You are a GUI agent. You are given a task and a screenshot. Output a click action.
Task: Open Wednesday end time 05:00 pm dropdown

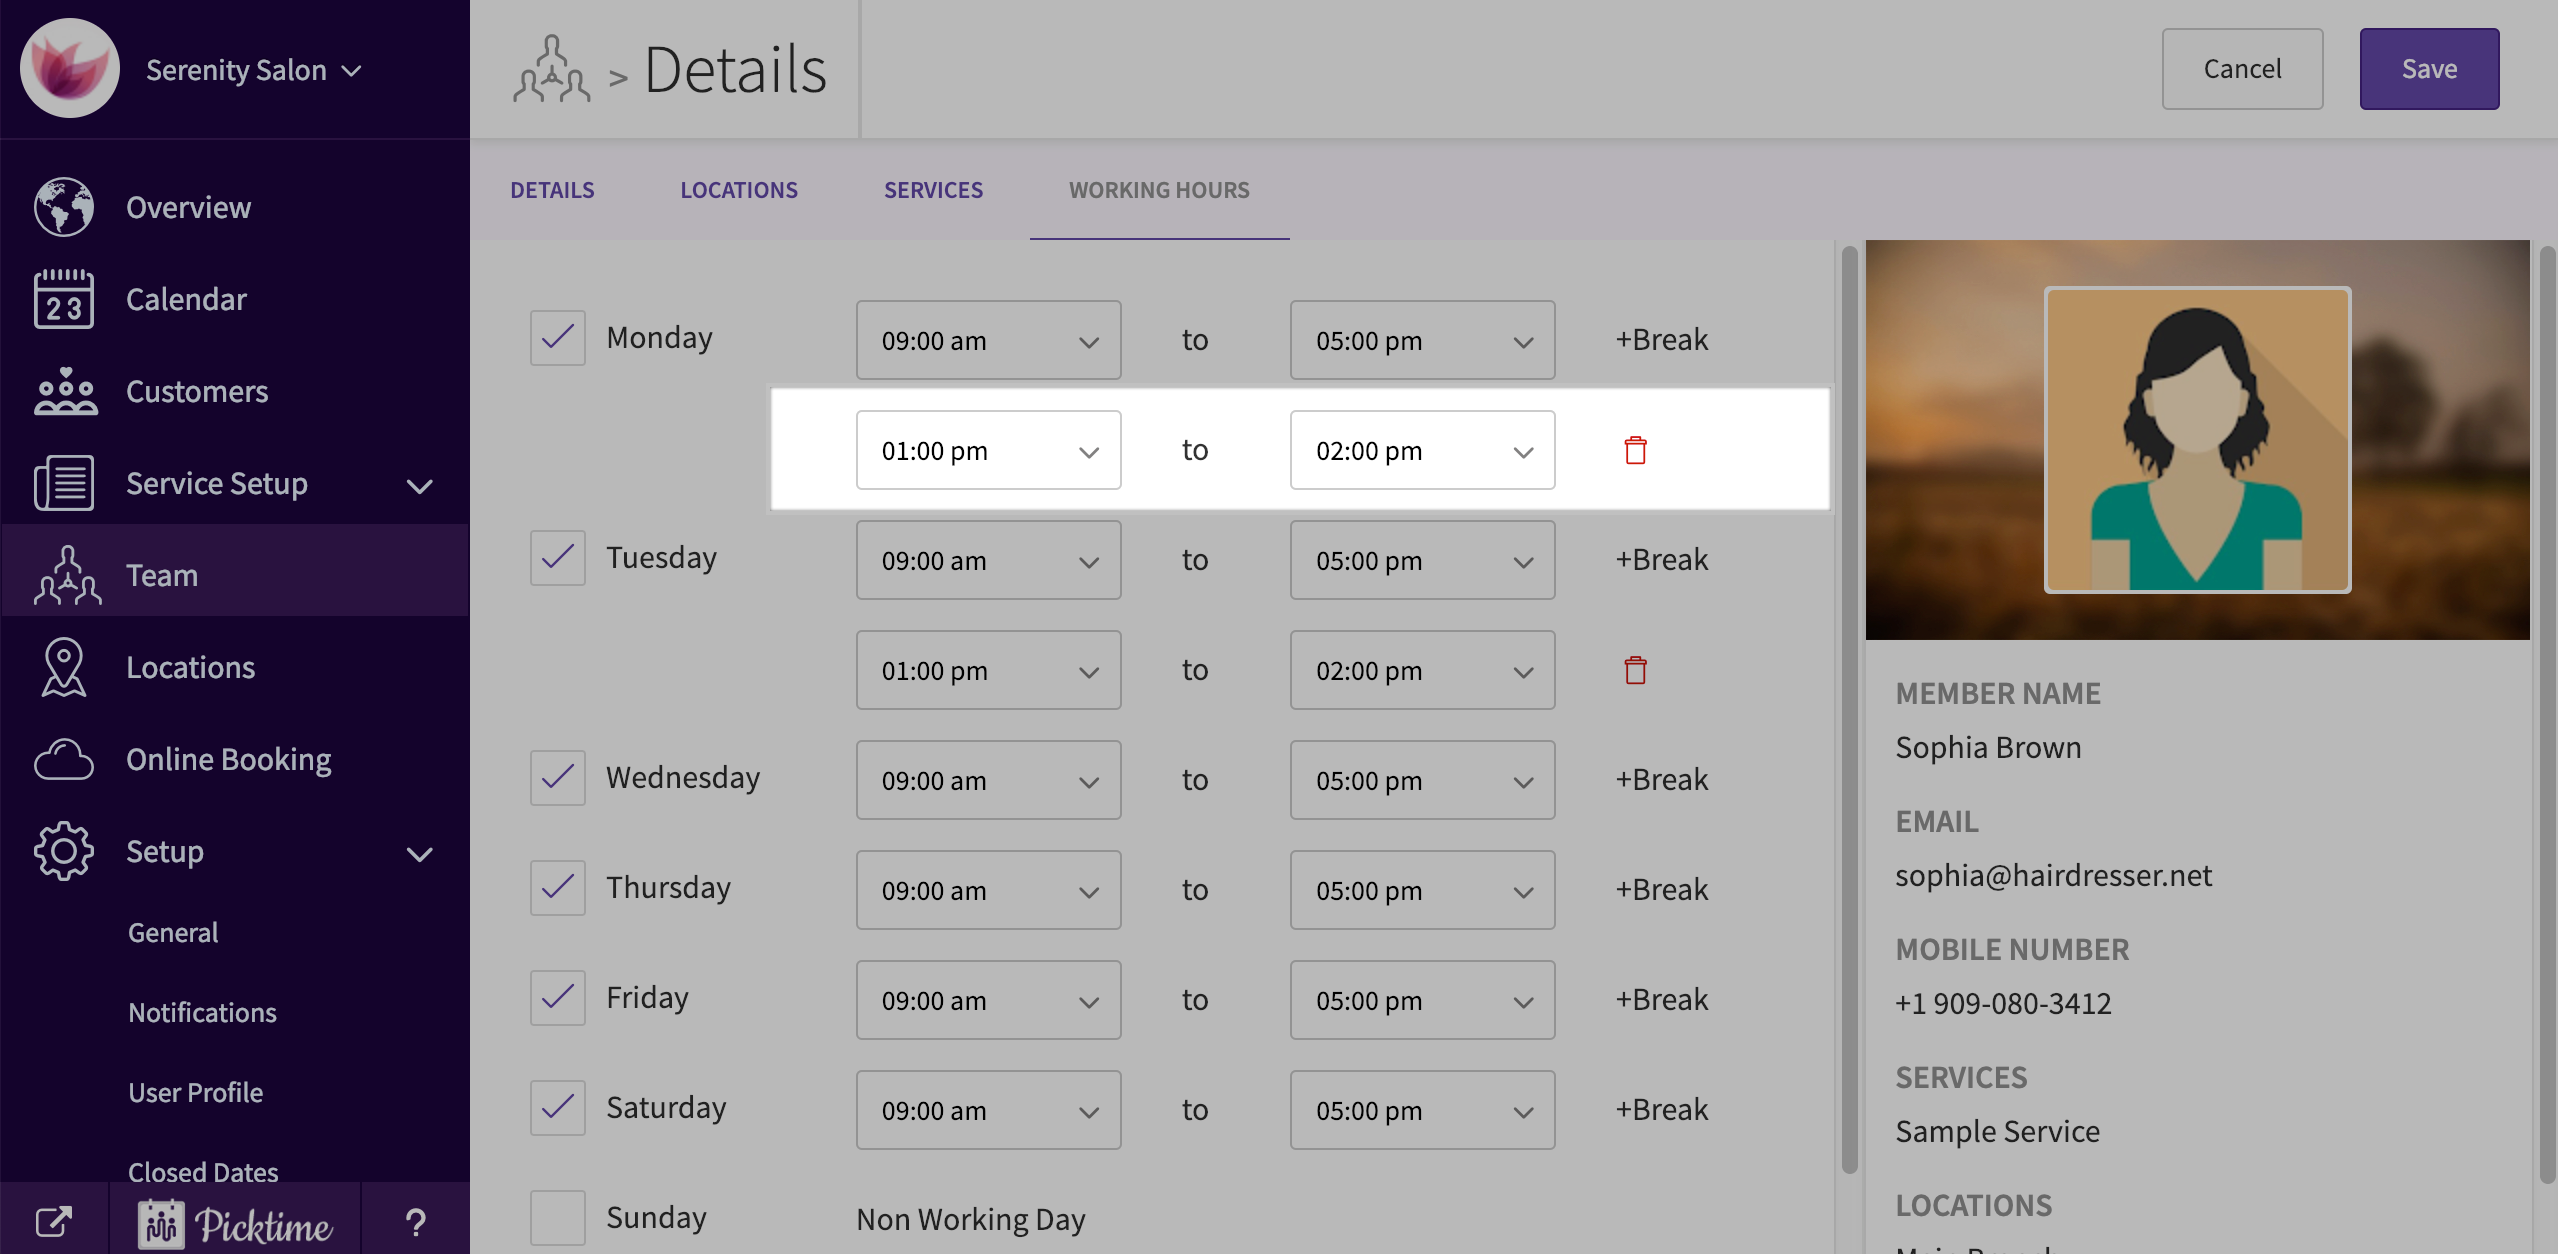[1421, 780]
